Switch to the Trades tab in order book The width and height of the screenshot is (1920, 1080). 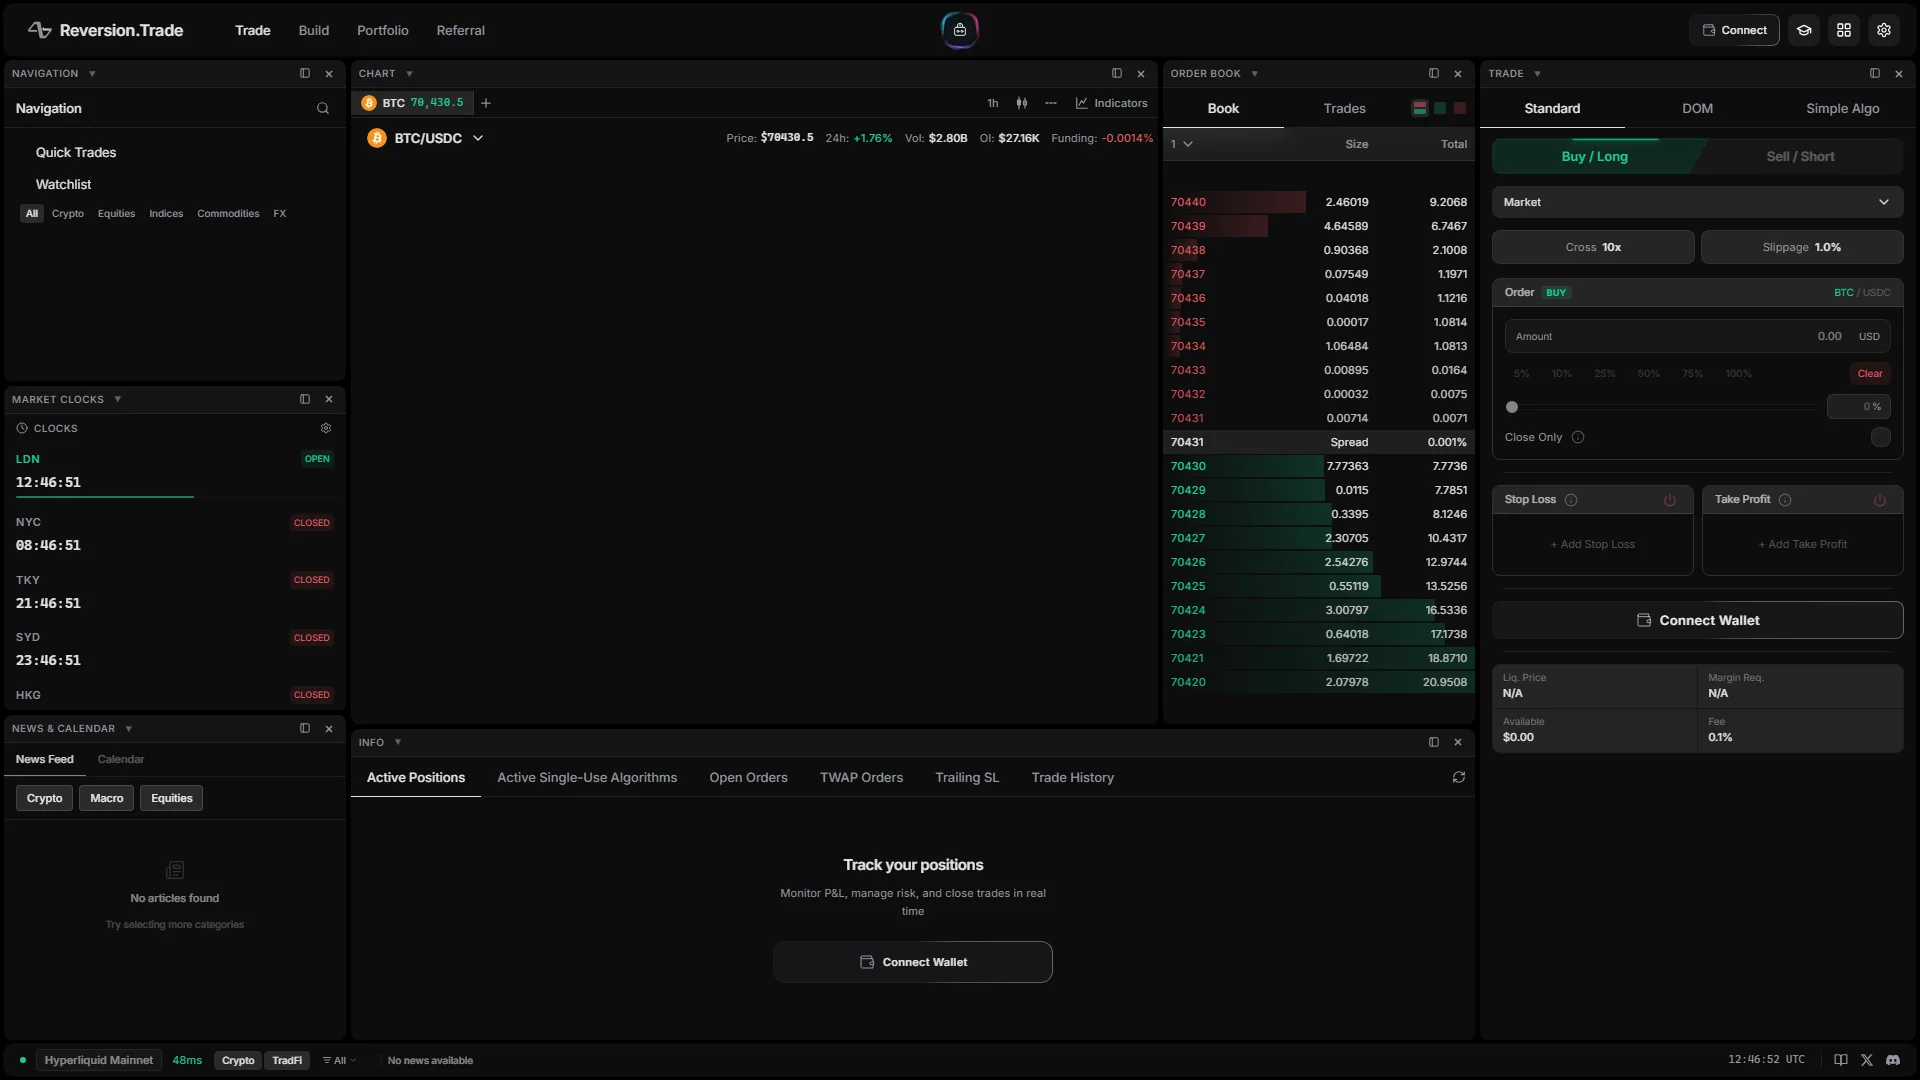[1344, 108]
